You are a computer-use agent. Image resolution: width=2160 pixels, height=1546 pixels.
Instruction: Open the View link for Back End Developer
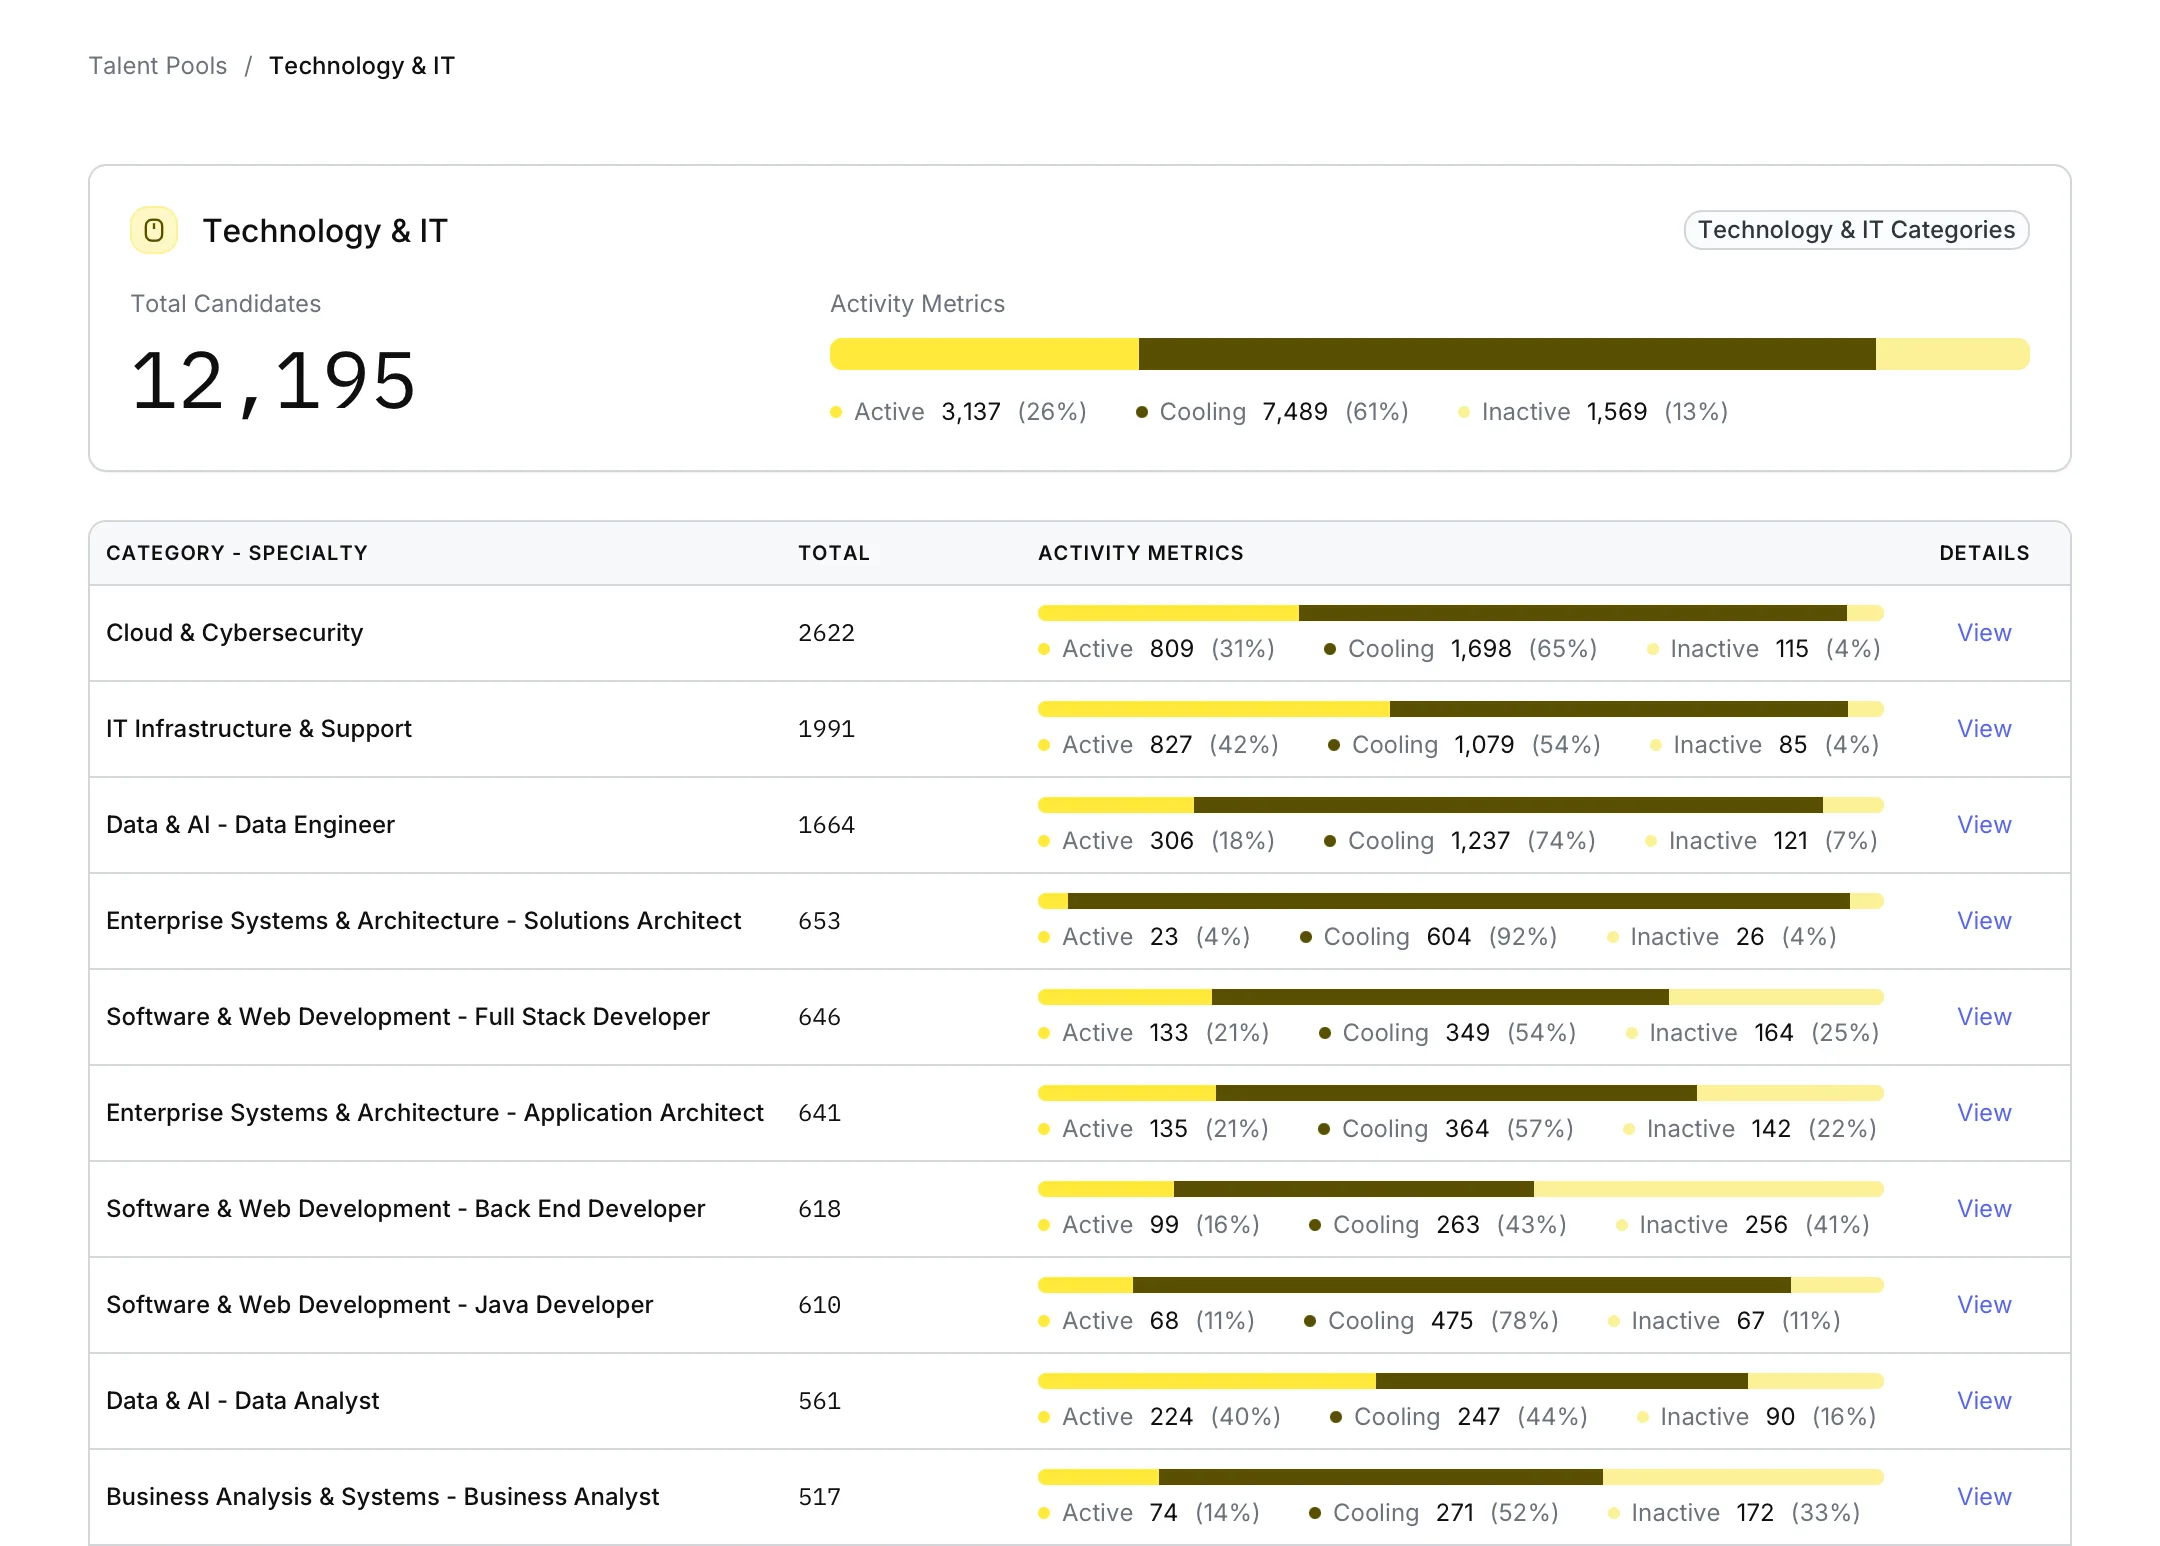point(1983,1209)
